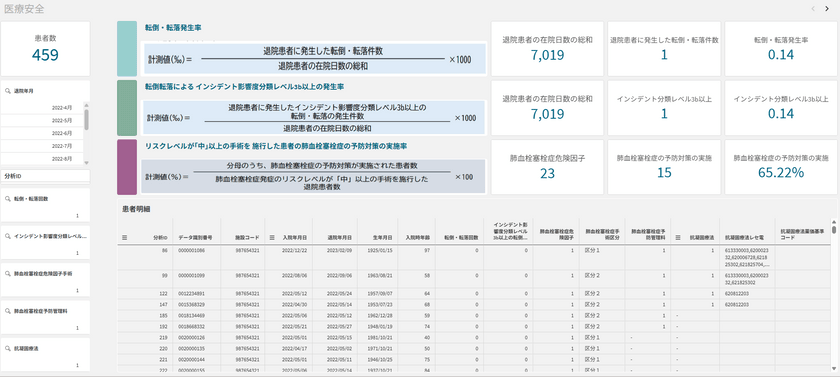This screenshot has height=377, width=840.
Task: Sort by the 抗凝固療法薬価基準コード column header
Action: click(x=803, y=234)
